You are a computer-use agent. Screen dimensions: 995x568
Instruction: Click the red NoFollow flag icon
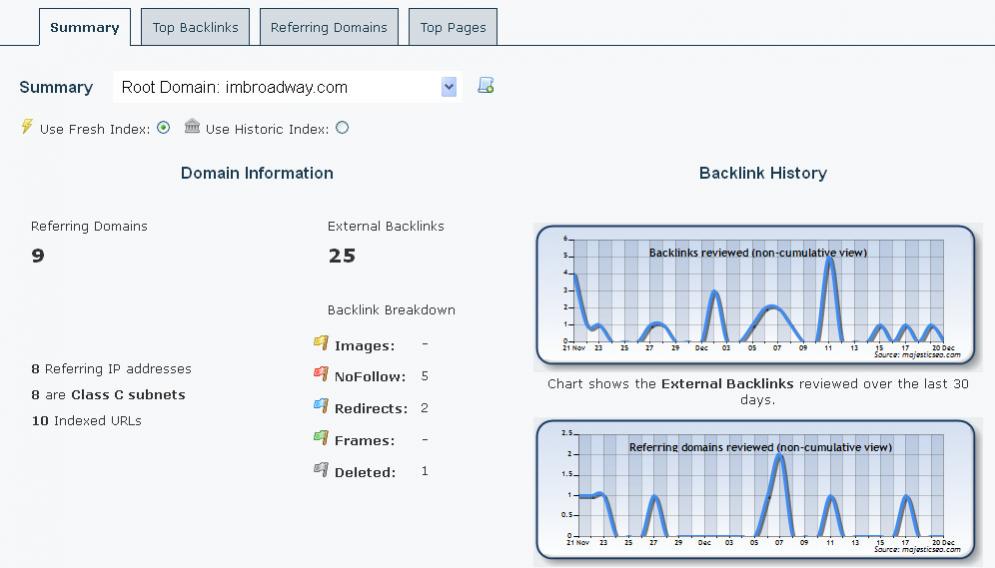pos(321,375)
